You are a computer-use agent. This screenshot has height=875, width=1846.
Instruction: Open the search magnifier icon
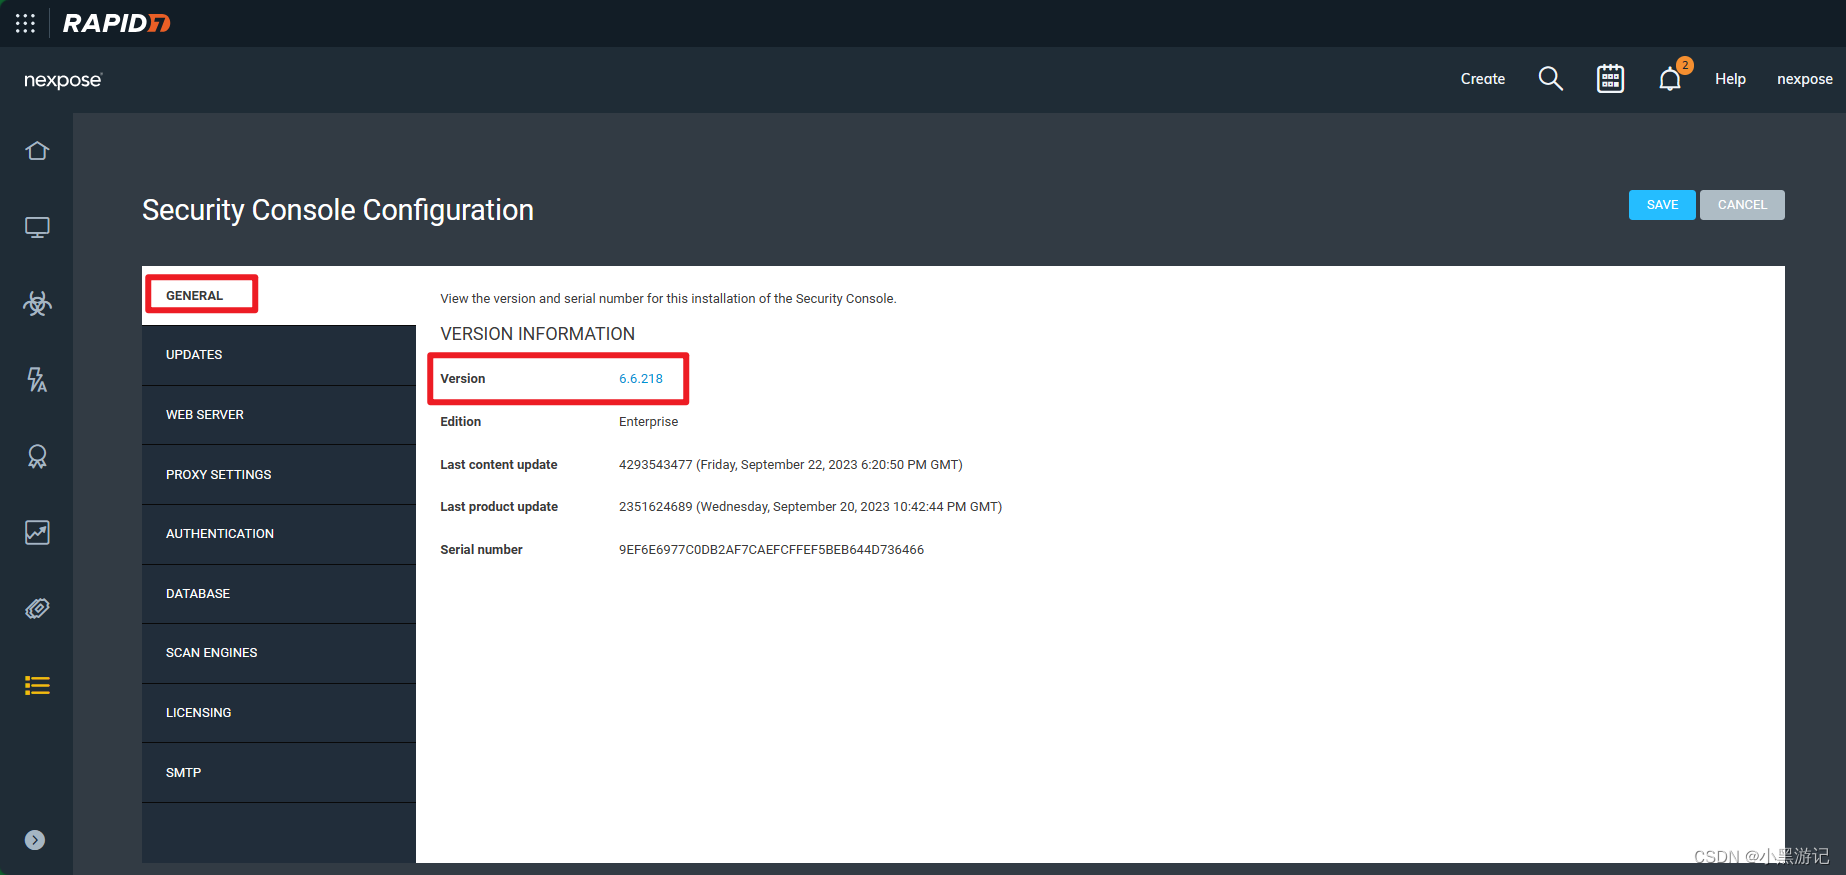coord(1550,78)
